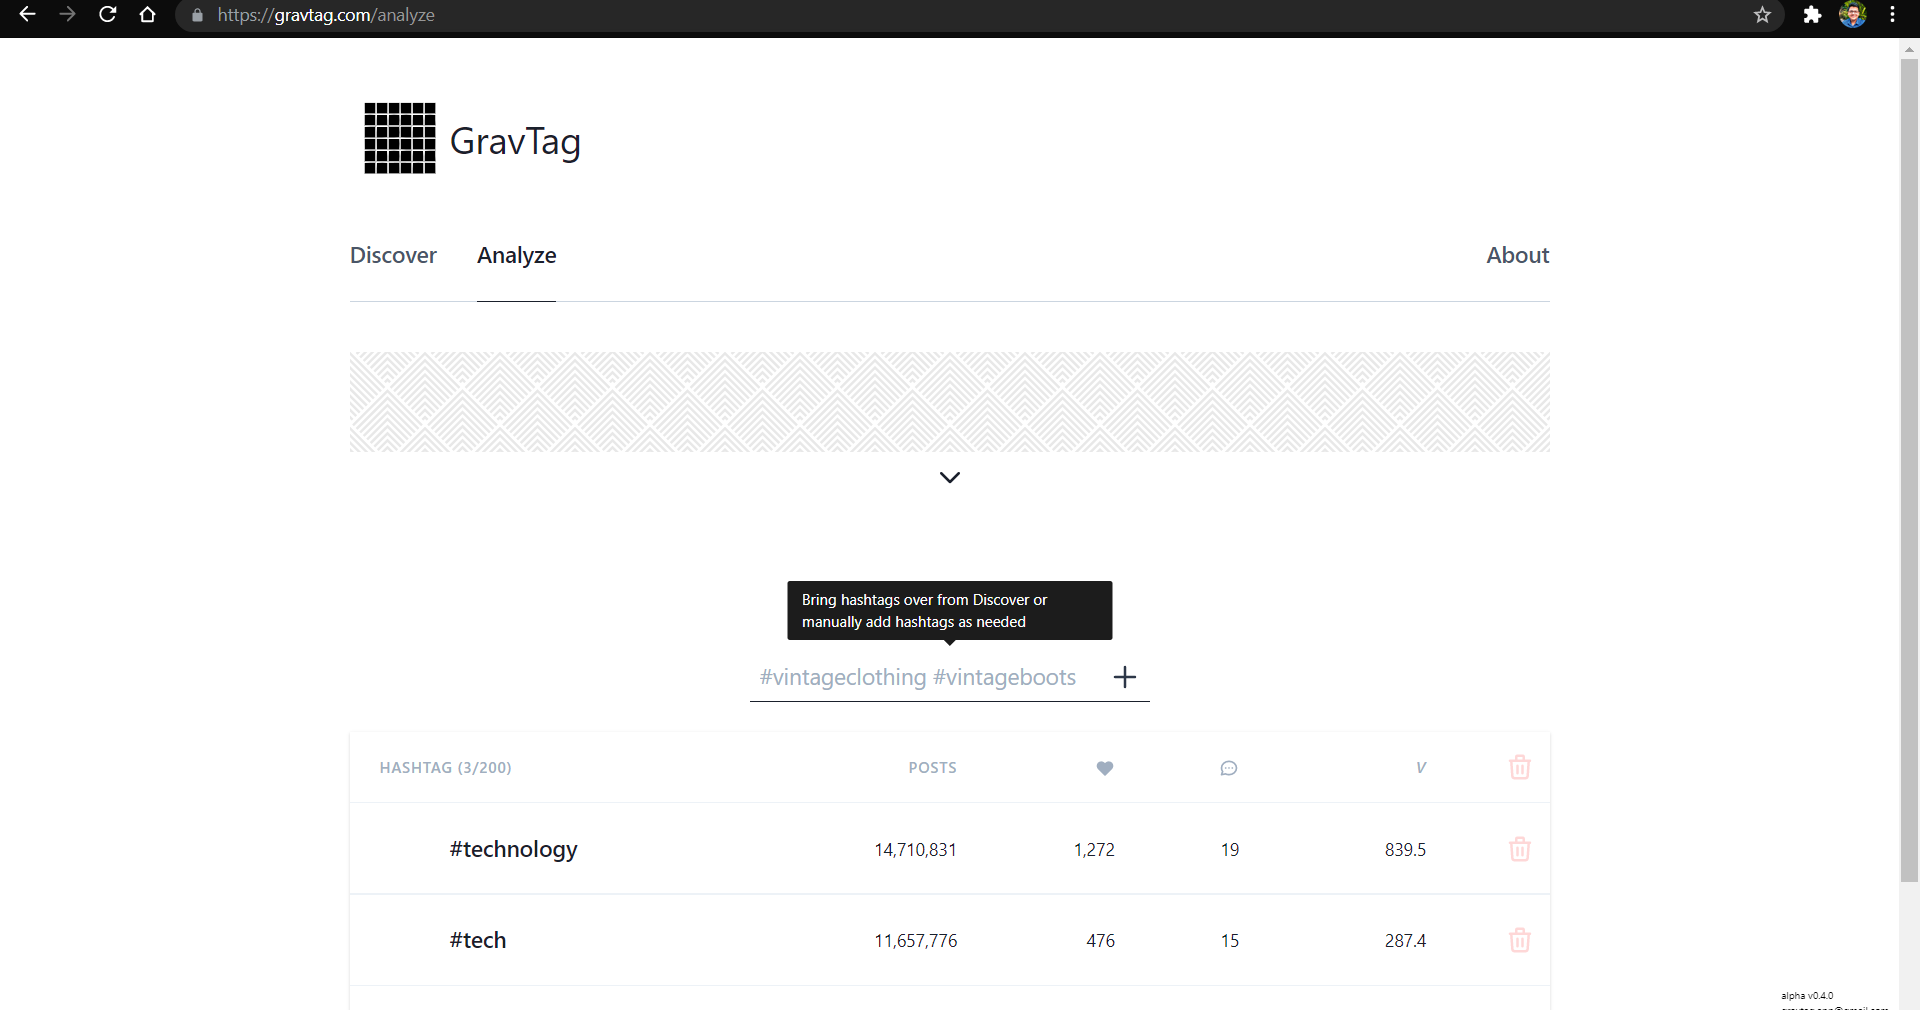
Task: Select comments value 15 for #tech
Action: pyautogui.click(x=1229, y=941)
